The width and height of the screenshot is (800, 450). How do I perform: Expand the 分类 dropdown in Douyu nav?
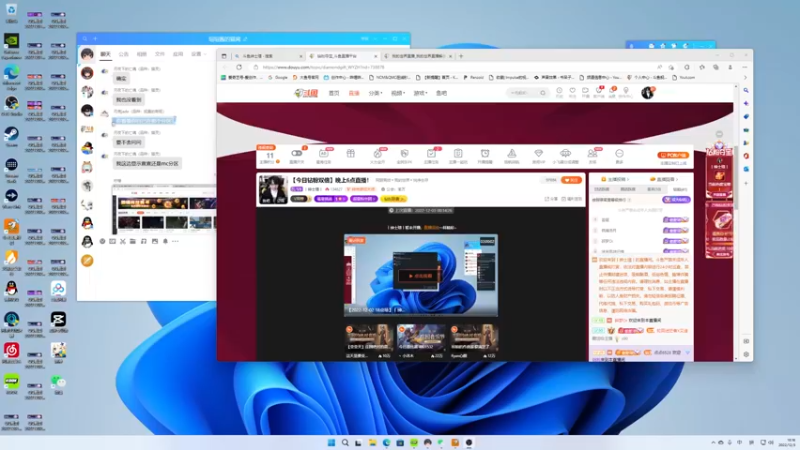point(375,93)
